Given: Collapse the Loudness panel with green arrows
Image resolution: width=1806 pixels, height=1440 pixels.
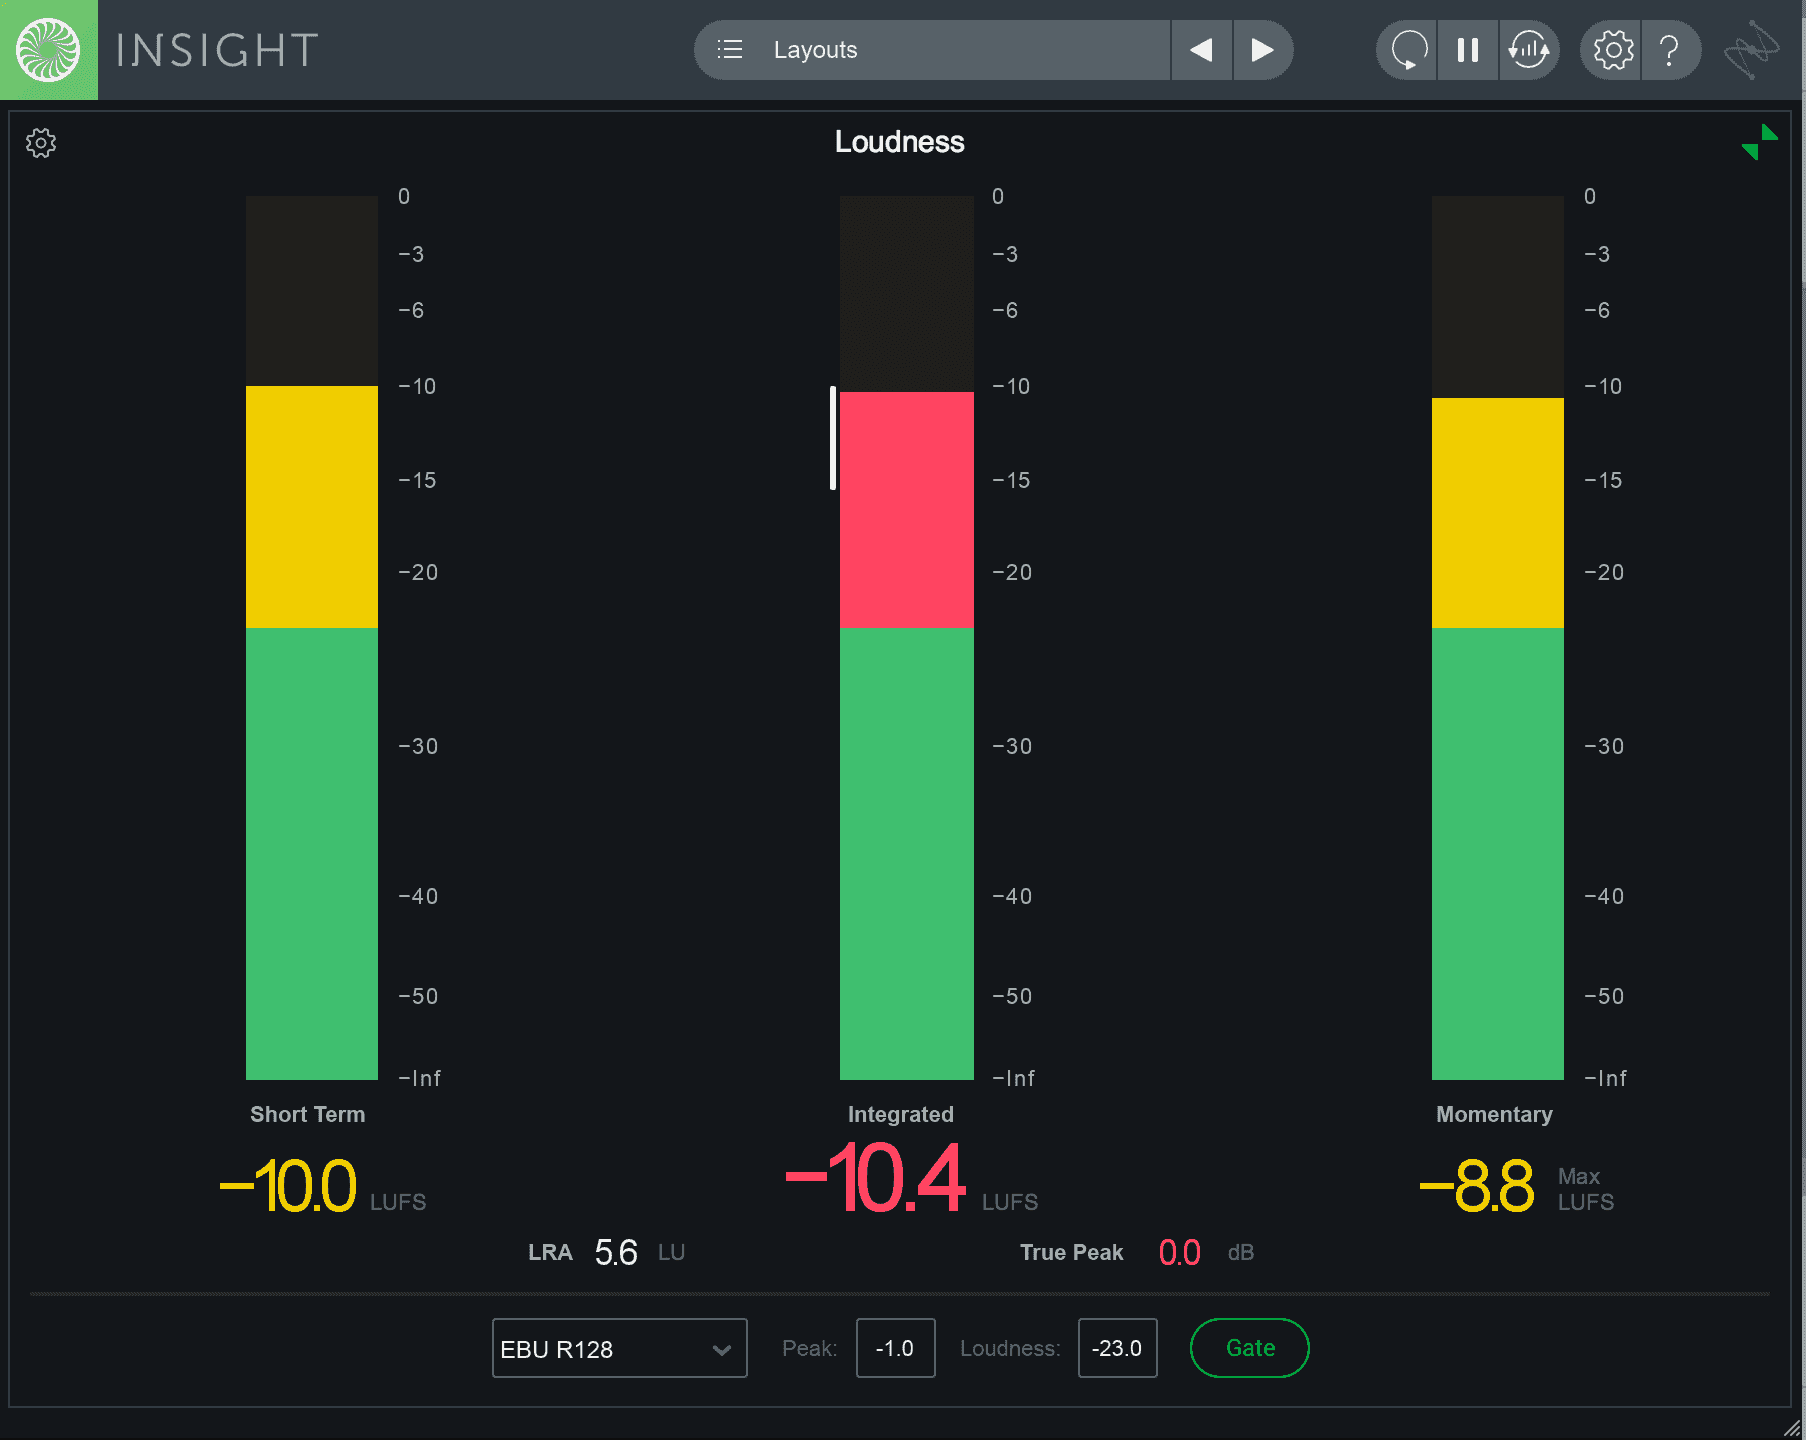Looking at the screenshot, I should [x=1759, y=142].
